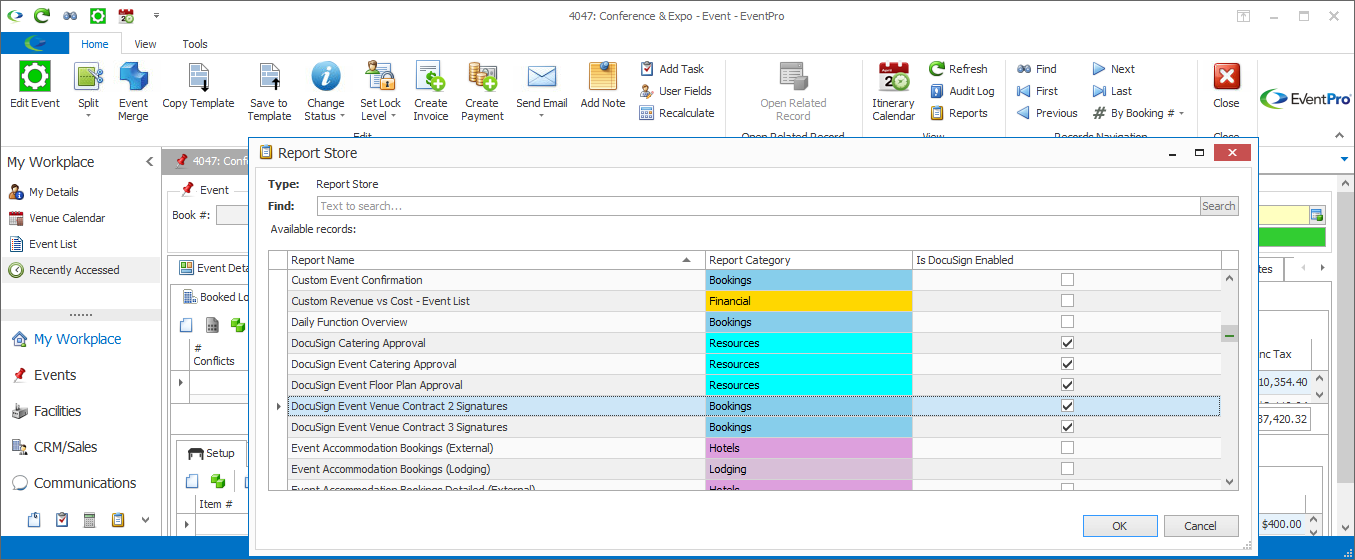1355x560 pixels.
Task: Click Find in Records Navigation
Action: click(1036, 69)
